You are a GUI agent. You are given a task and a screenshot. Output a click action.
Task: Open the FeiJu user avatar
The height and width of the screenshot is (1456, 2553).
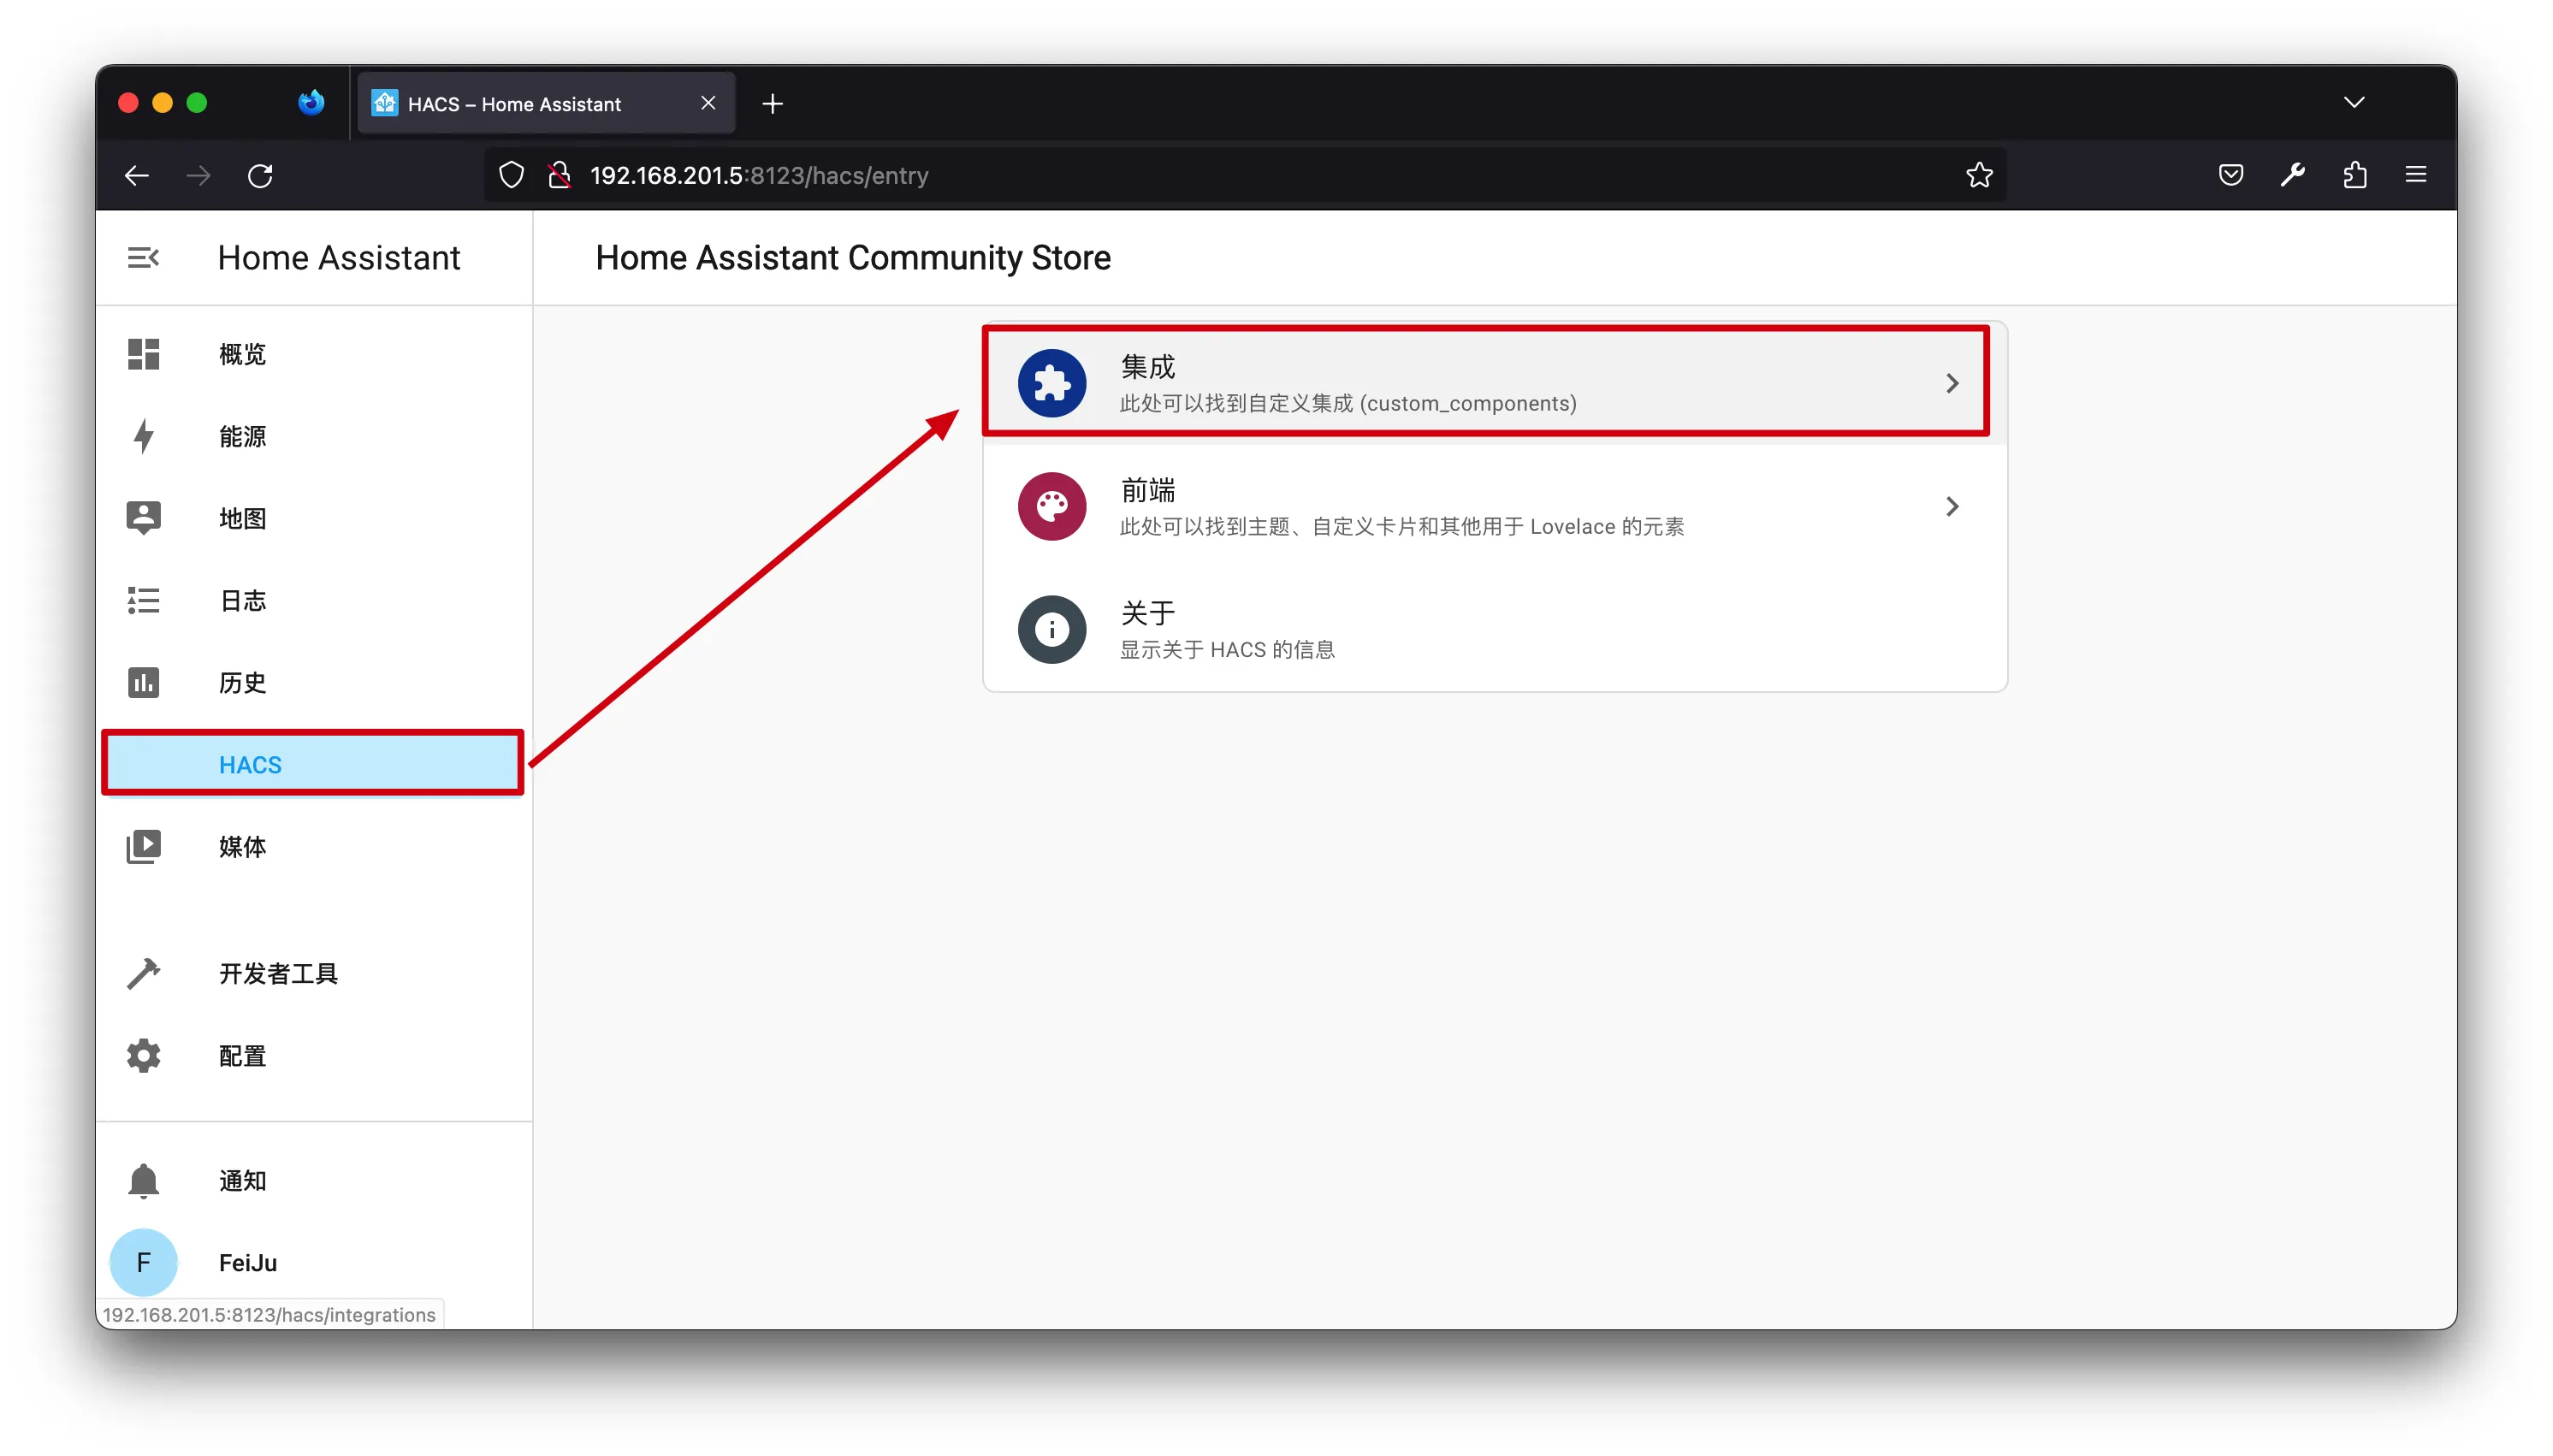point(143,1262)
